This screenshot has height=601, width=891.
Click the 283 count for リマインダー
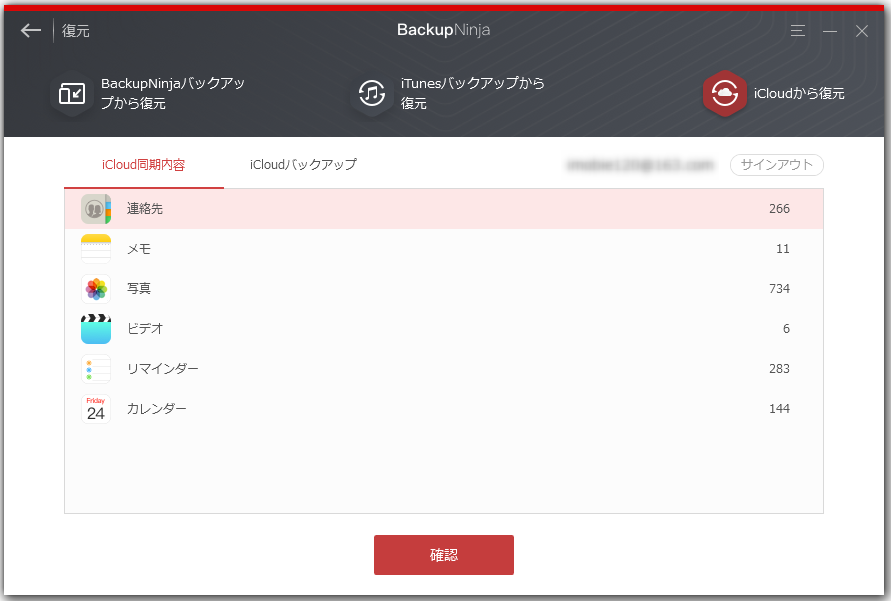(779, 369)
